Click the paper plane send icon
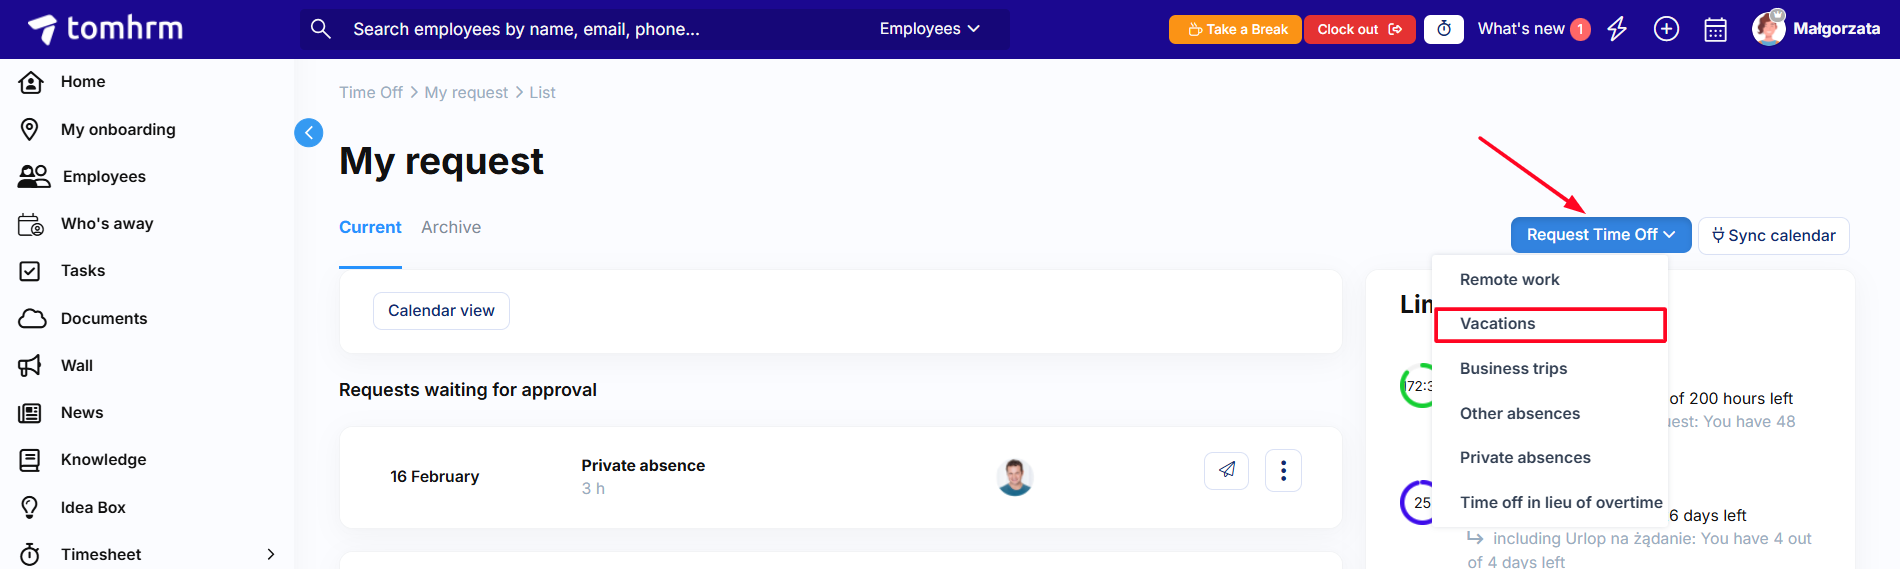This screenshot has width=1900, height=569. [x=1226, y=470]
